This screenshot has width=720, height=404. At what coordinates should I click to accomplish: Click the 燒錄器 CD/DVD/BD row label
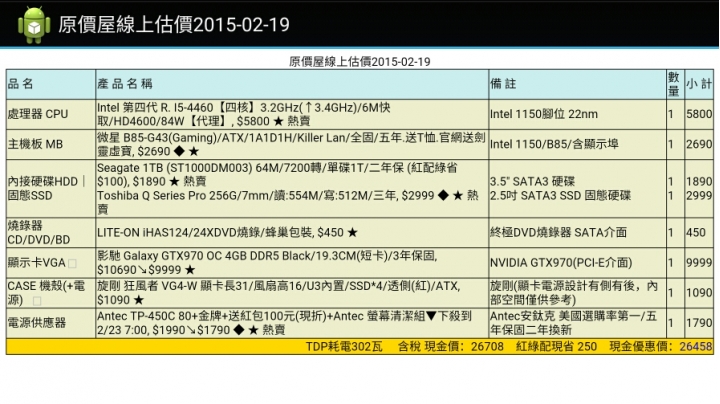[39, 233]
